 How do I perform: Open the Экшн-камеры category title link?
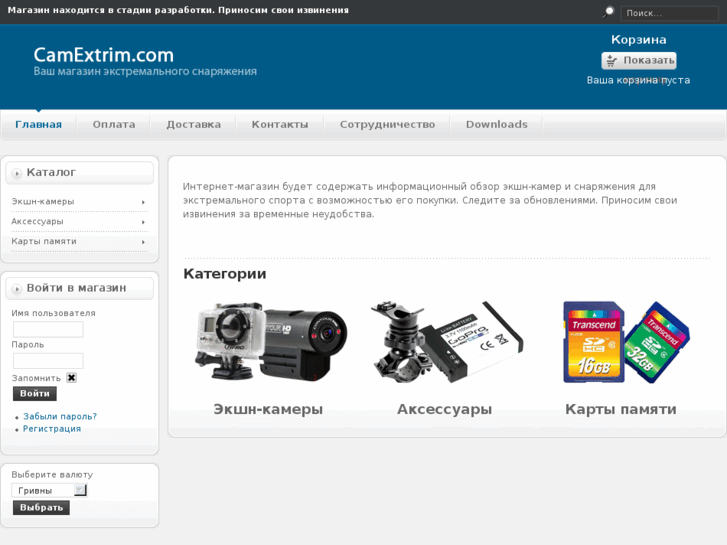(x=268, y=409)
